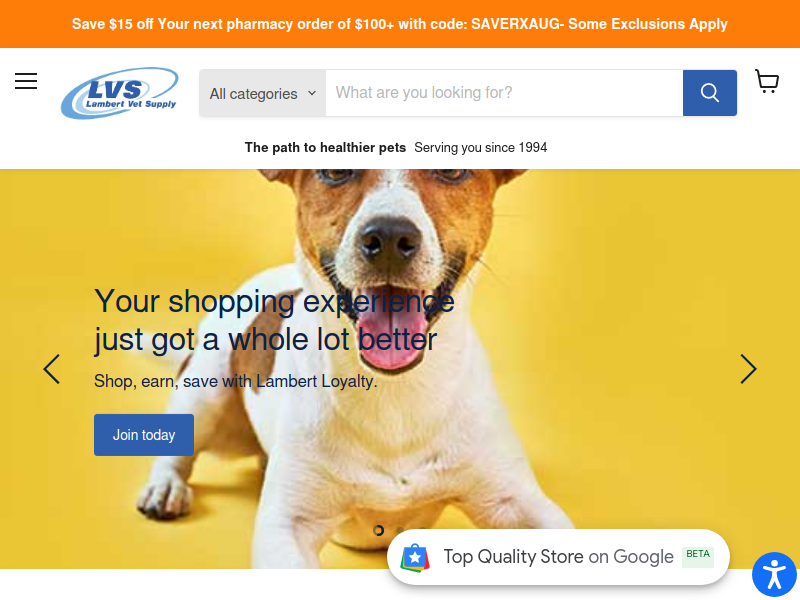800x600 pixels.
Task: Click the magnifying glass search button
Action: pos(710,93)
